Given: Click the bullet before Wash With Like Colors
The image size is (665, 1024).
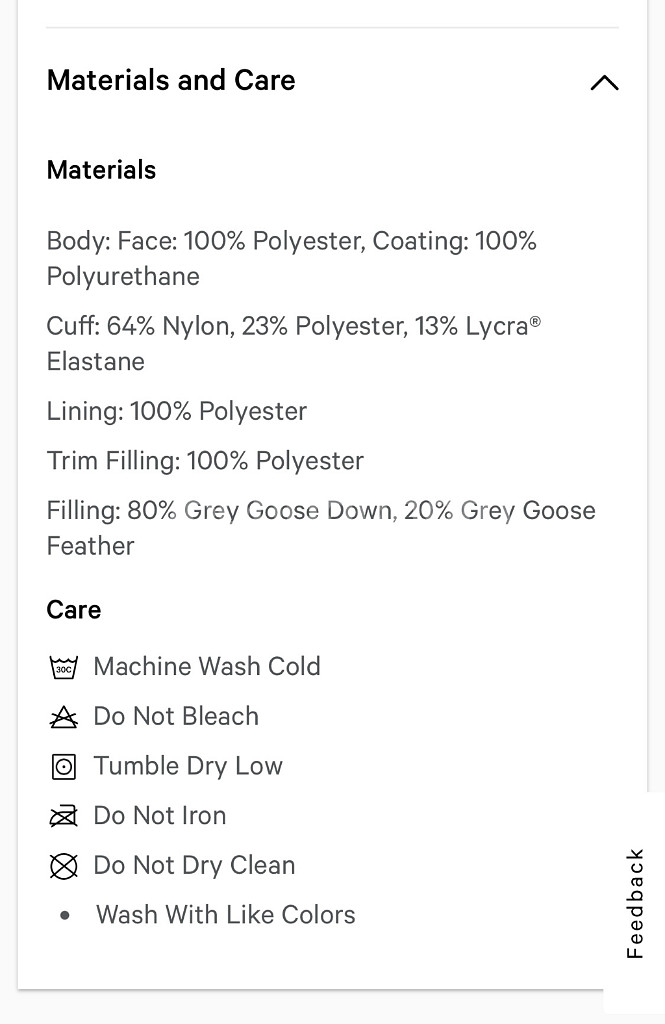Looking at the screenshot, I should 65,915.
